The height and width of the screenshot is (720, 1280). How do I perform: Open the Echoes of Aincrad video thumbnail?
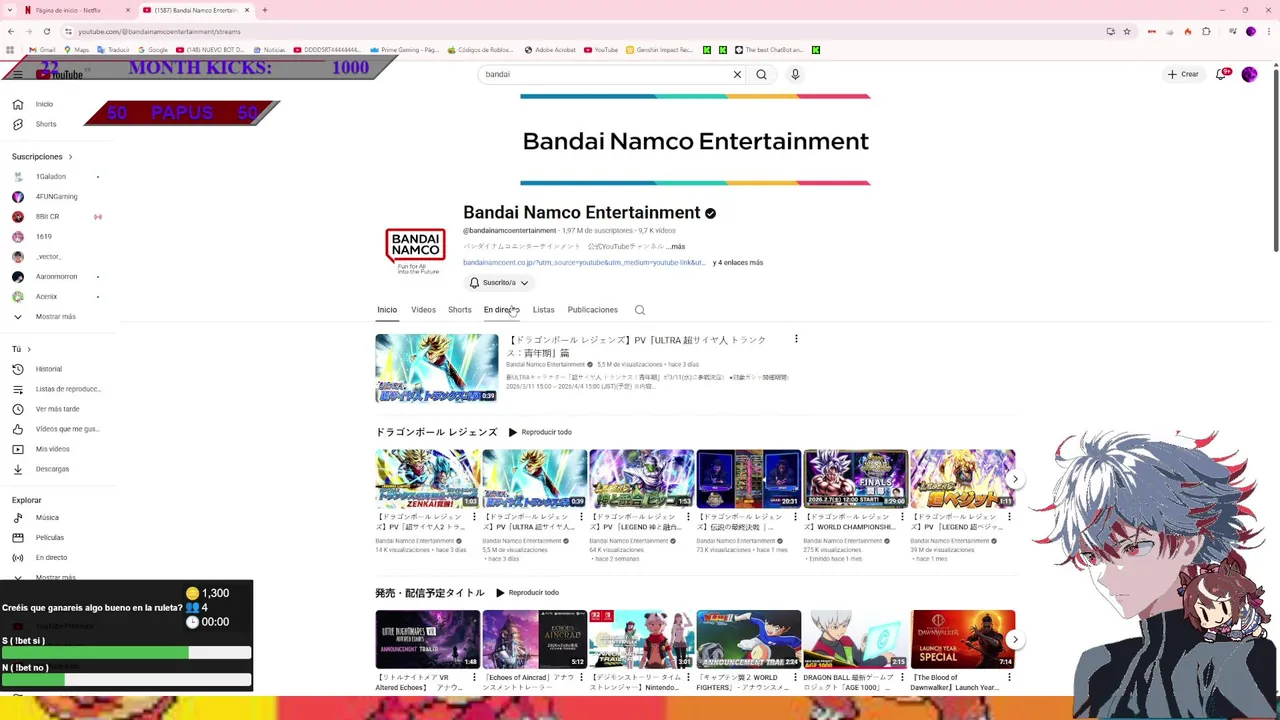(534, 639)
